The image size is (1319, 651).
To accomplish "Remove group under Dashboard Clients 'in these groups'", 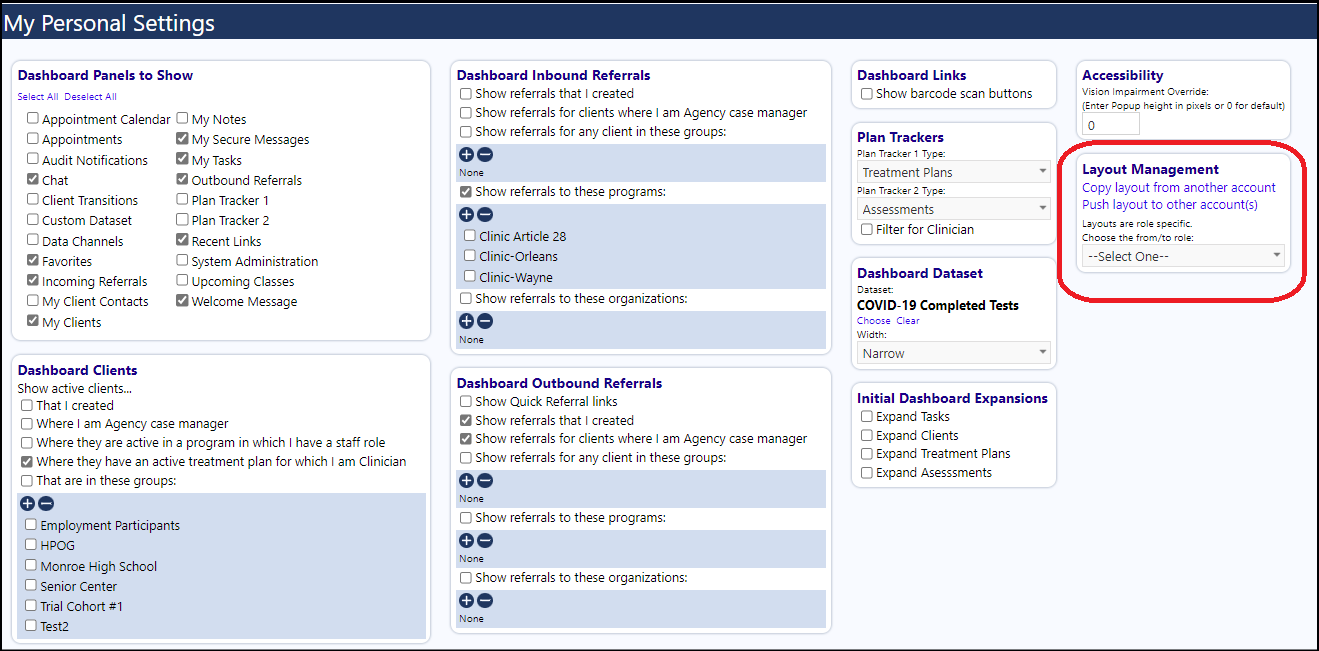I will (x=46, y=504).
